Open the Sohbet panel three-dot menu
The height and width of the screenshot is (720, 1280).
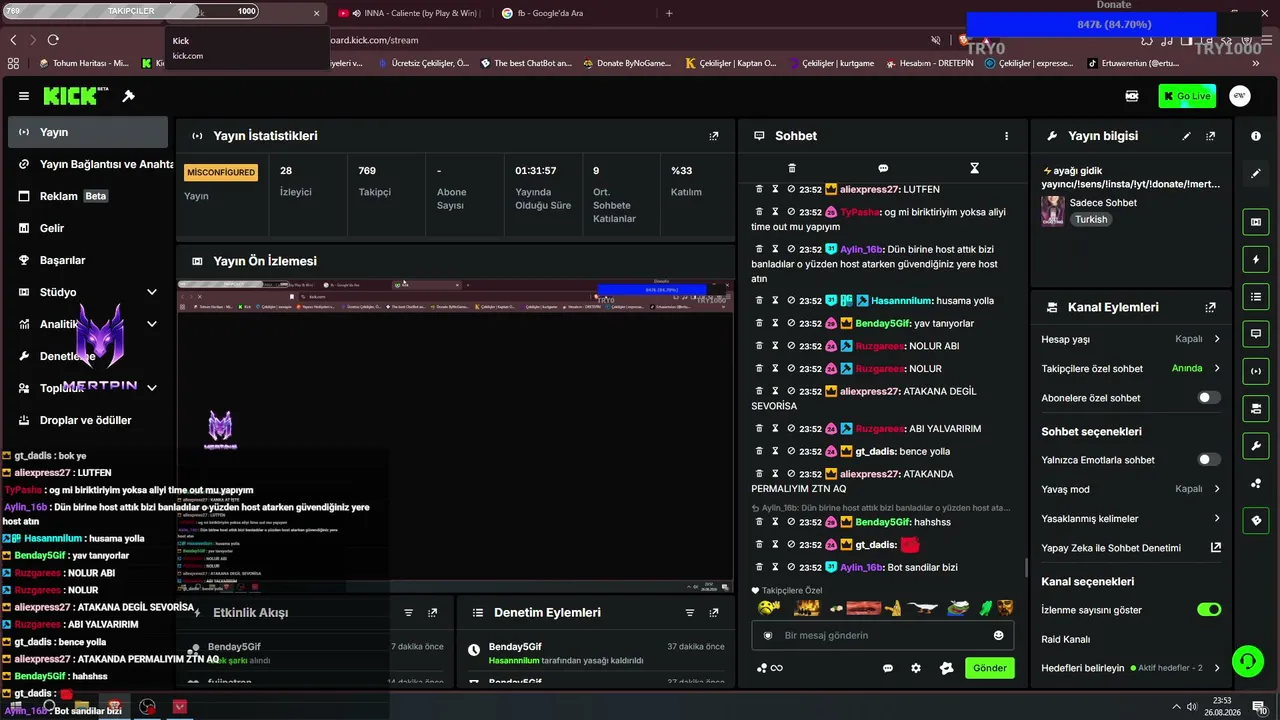point(1006,136)
